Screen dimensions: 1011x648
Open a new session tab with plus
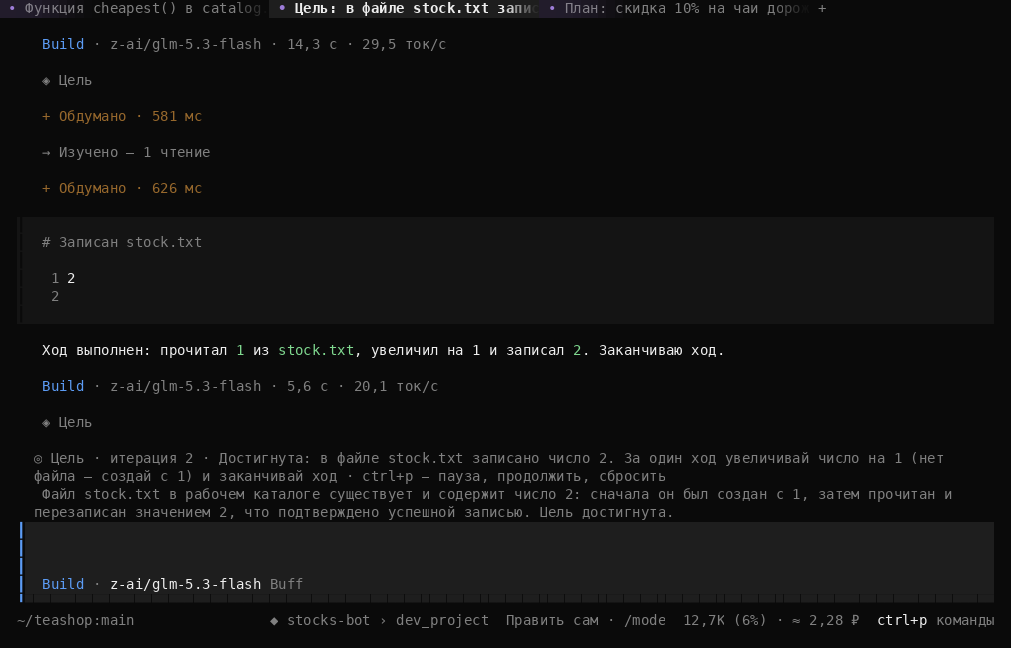(822, 8)
